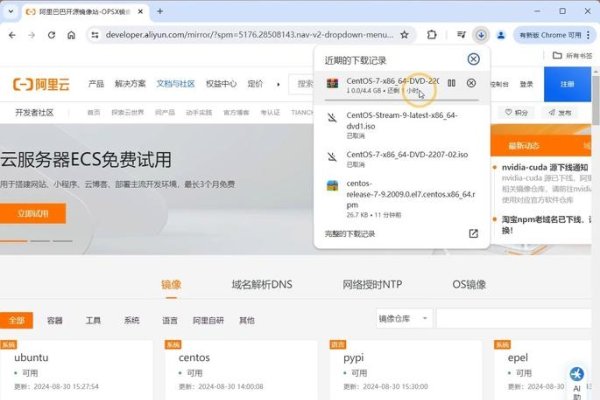
Task: Open the epel mirror card
Action: (x=543, y=370)
